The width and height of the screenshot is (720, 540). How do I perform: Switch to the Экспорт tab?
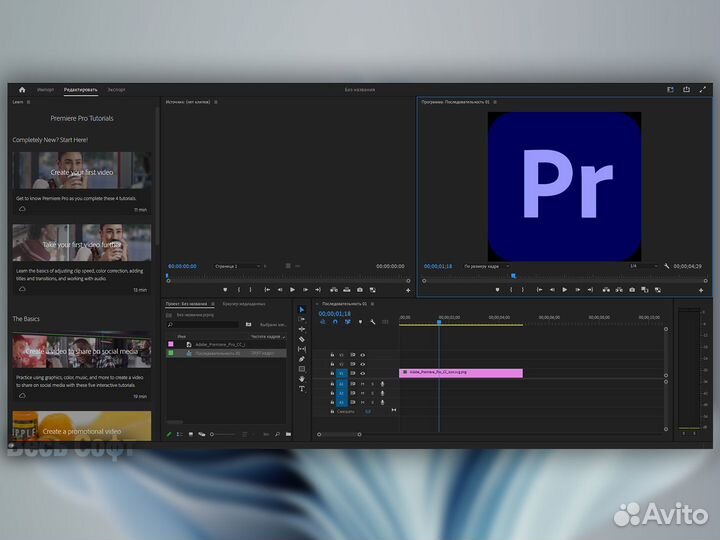[x=116, y=90]
